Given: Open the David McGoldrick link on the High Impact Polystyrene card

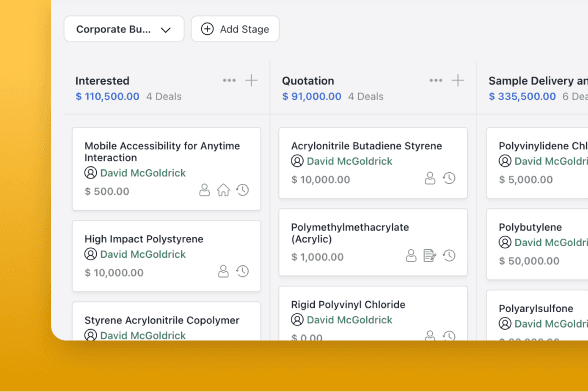Looking at the screenshot, I should pos(143,254).
